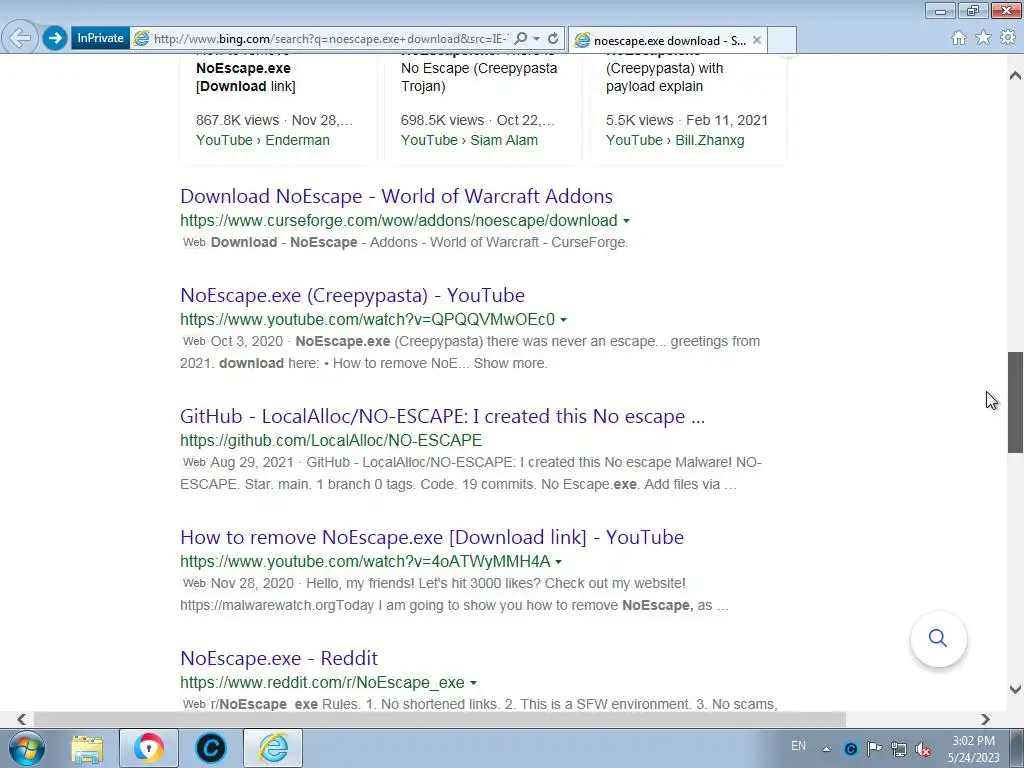Click the floating search magnifier button
The height and width of the screenshot is (768, 1024).
(938, 638)
